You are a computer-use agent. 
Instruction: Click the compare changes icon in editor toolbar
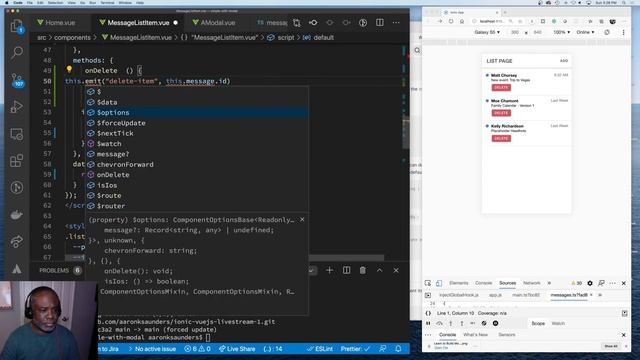297,23
